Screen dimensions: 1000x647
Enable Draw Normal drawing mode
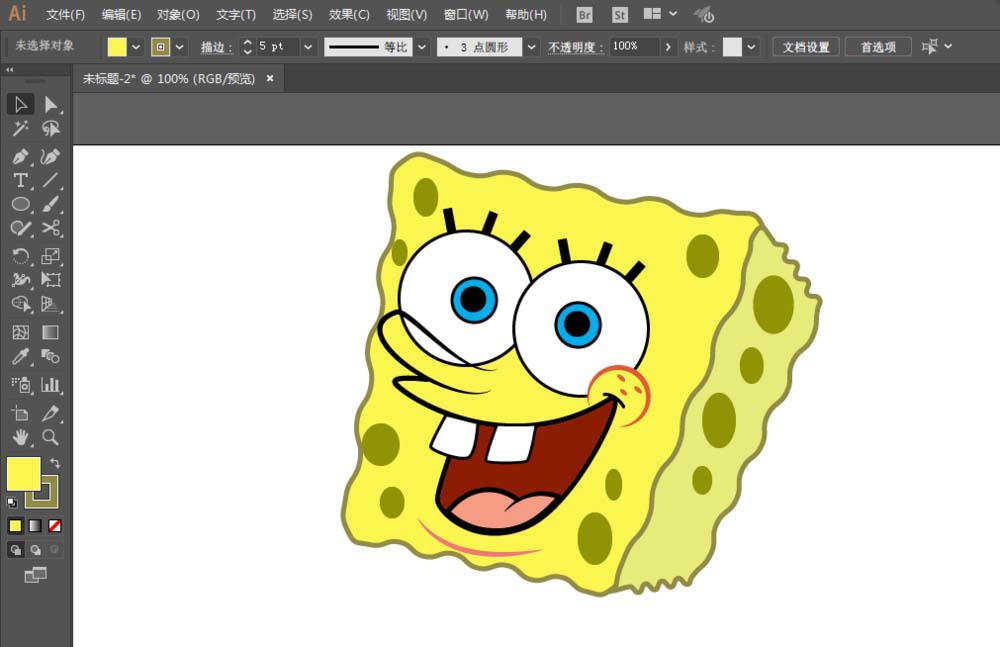pyautogui.click(x=16, y=550)
